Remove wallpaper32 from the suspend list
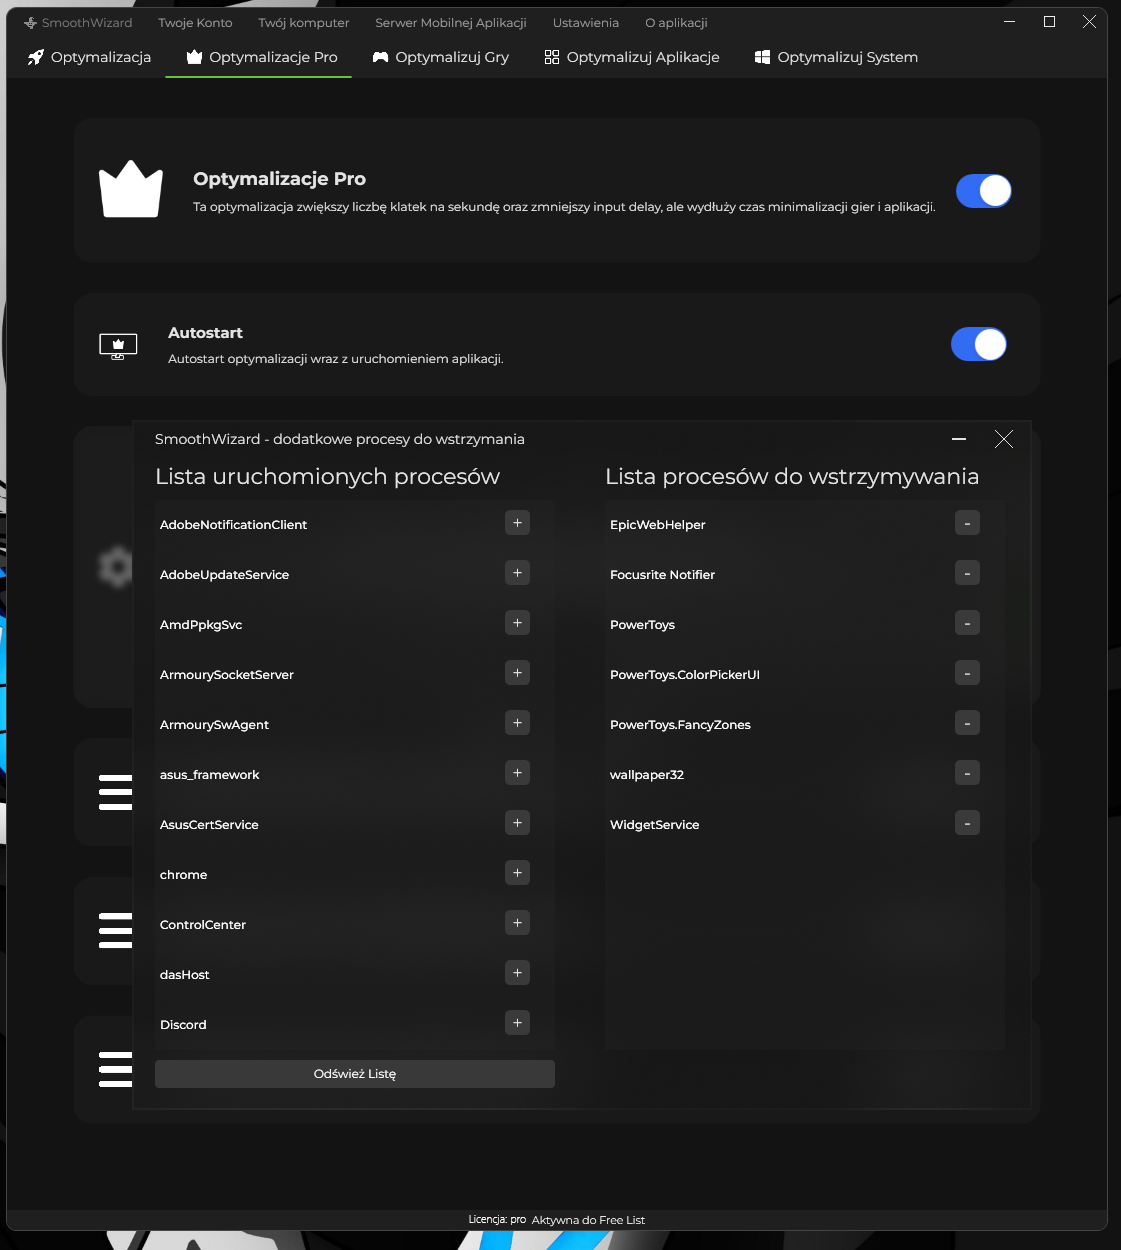Image resolution: width=1121 pixels, height=1250 pixels. [967, 773]
